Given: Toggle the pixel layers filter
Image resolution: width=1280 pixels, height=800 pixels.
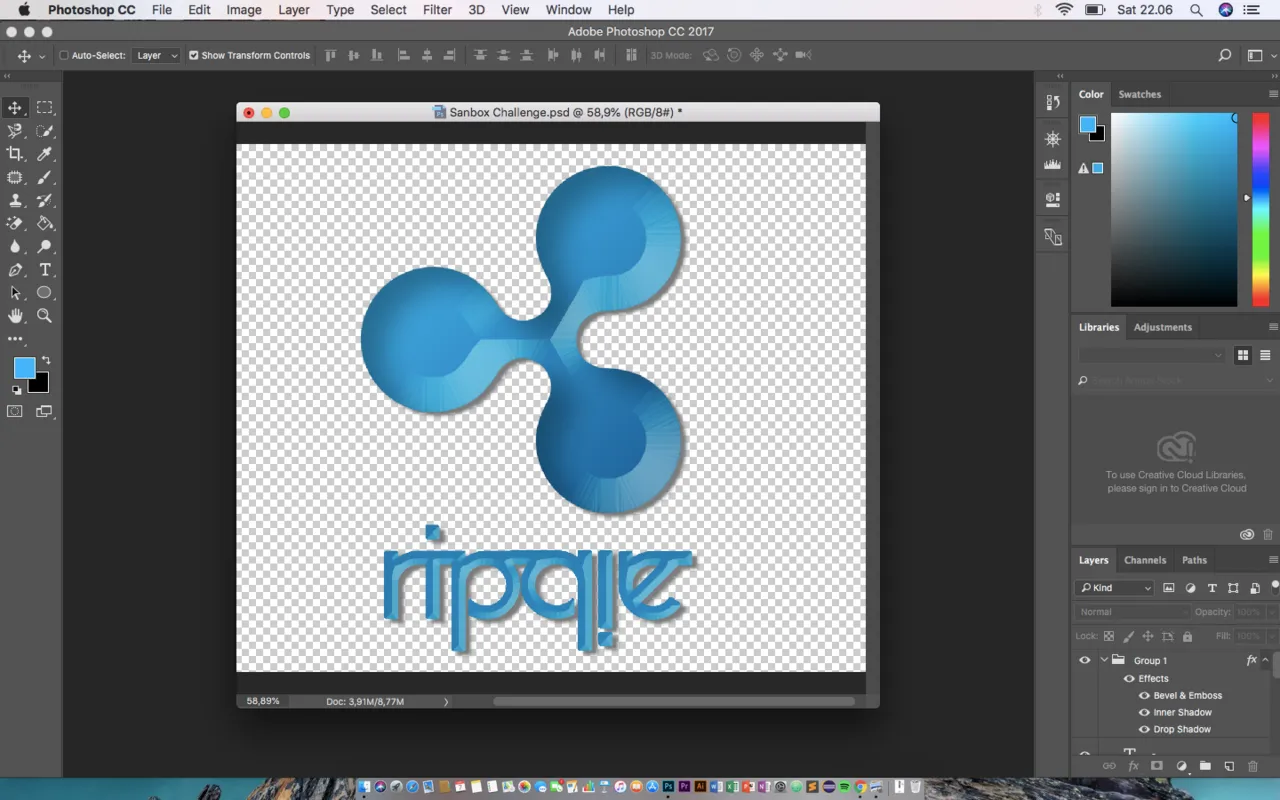Looking at the screenshot, I should (1169, 588).
